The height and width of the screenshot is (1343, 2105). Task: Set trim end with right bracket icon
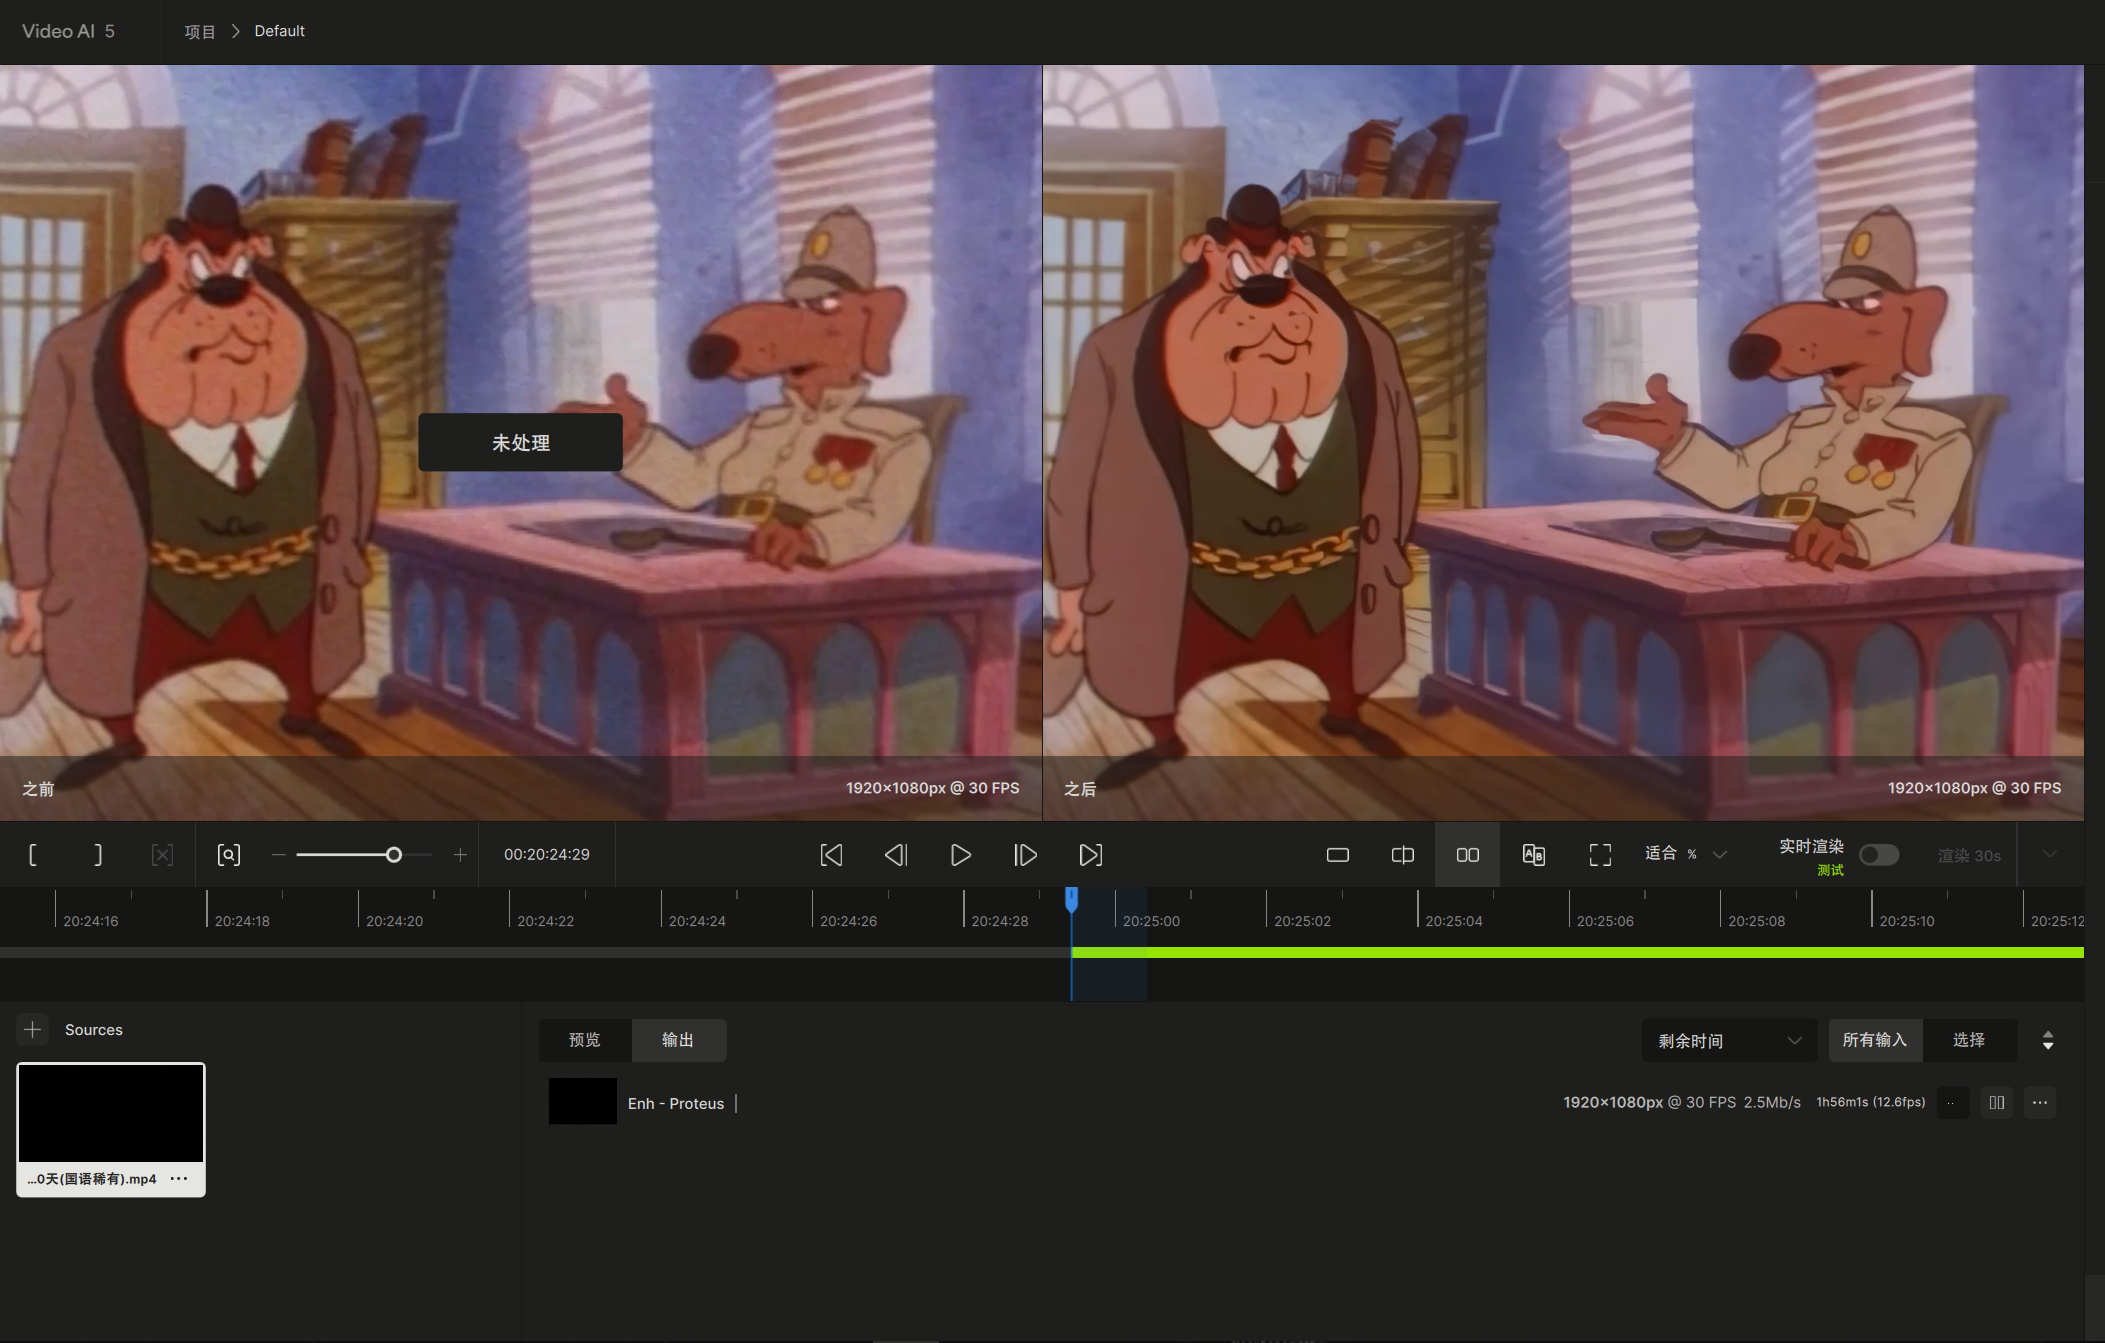pyautogui.click(x=97, y=855)
